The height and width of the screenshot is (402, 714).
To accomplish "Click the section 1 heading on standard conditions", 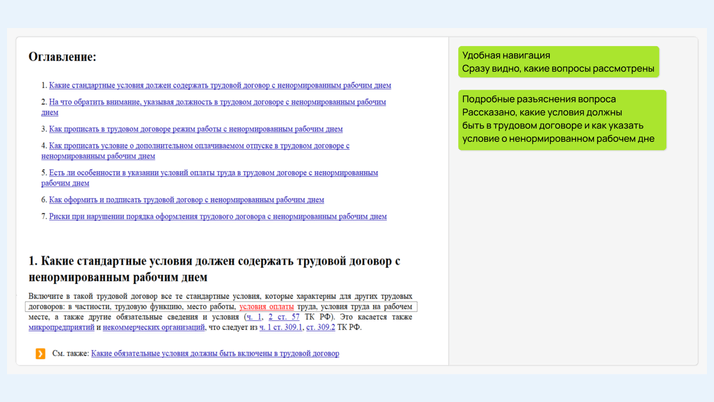I will 214,269.
